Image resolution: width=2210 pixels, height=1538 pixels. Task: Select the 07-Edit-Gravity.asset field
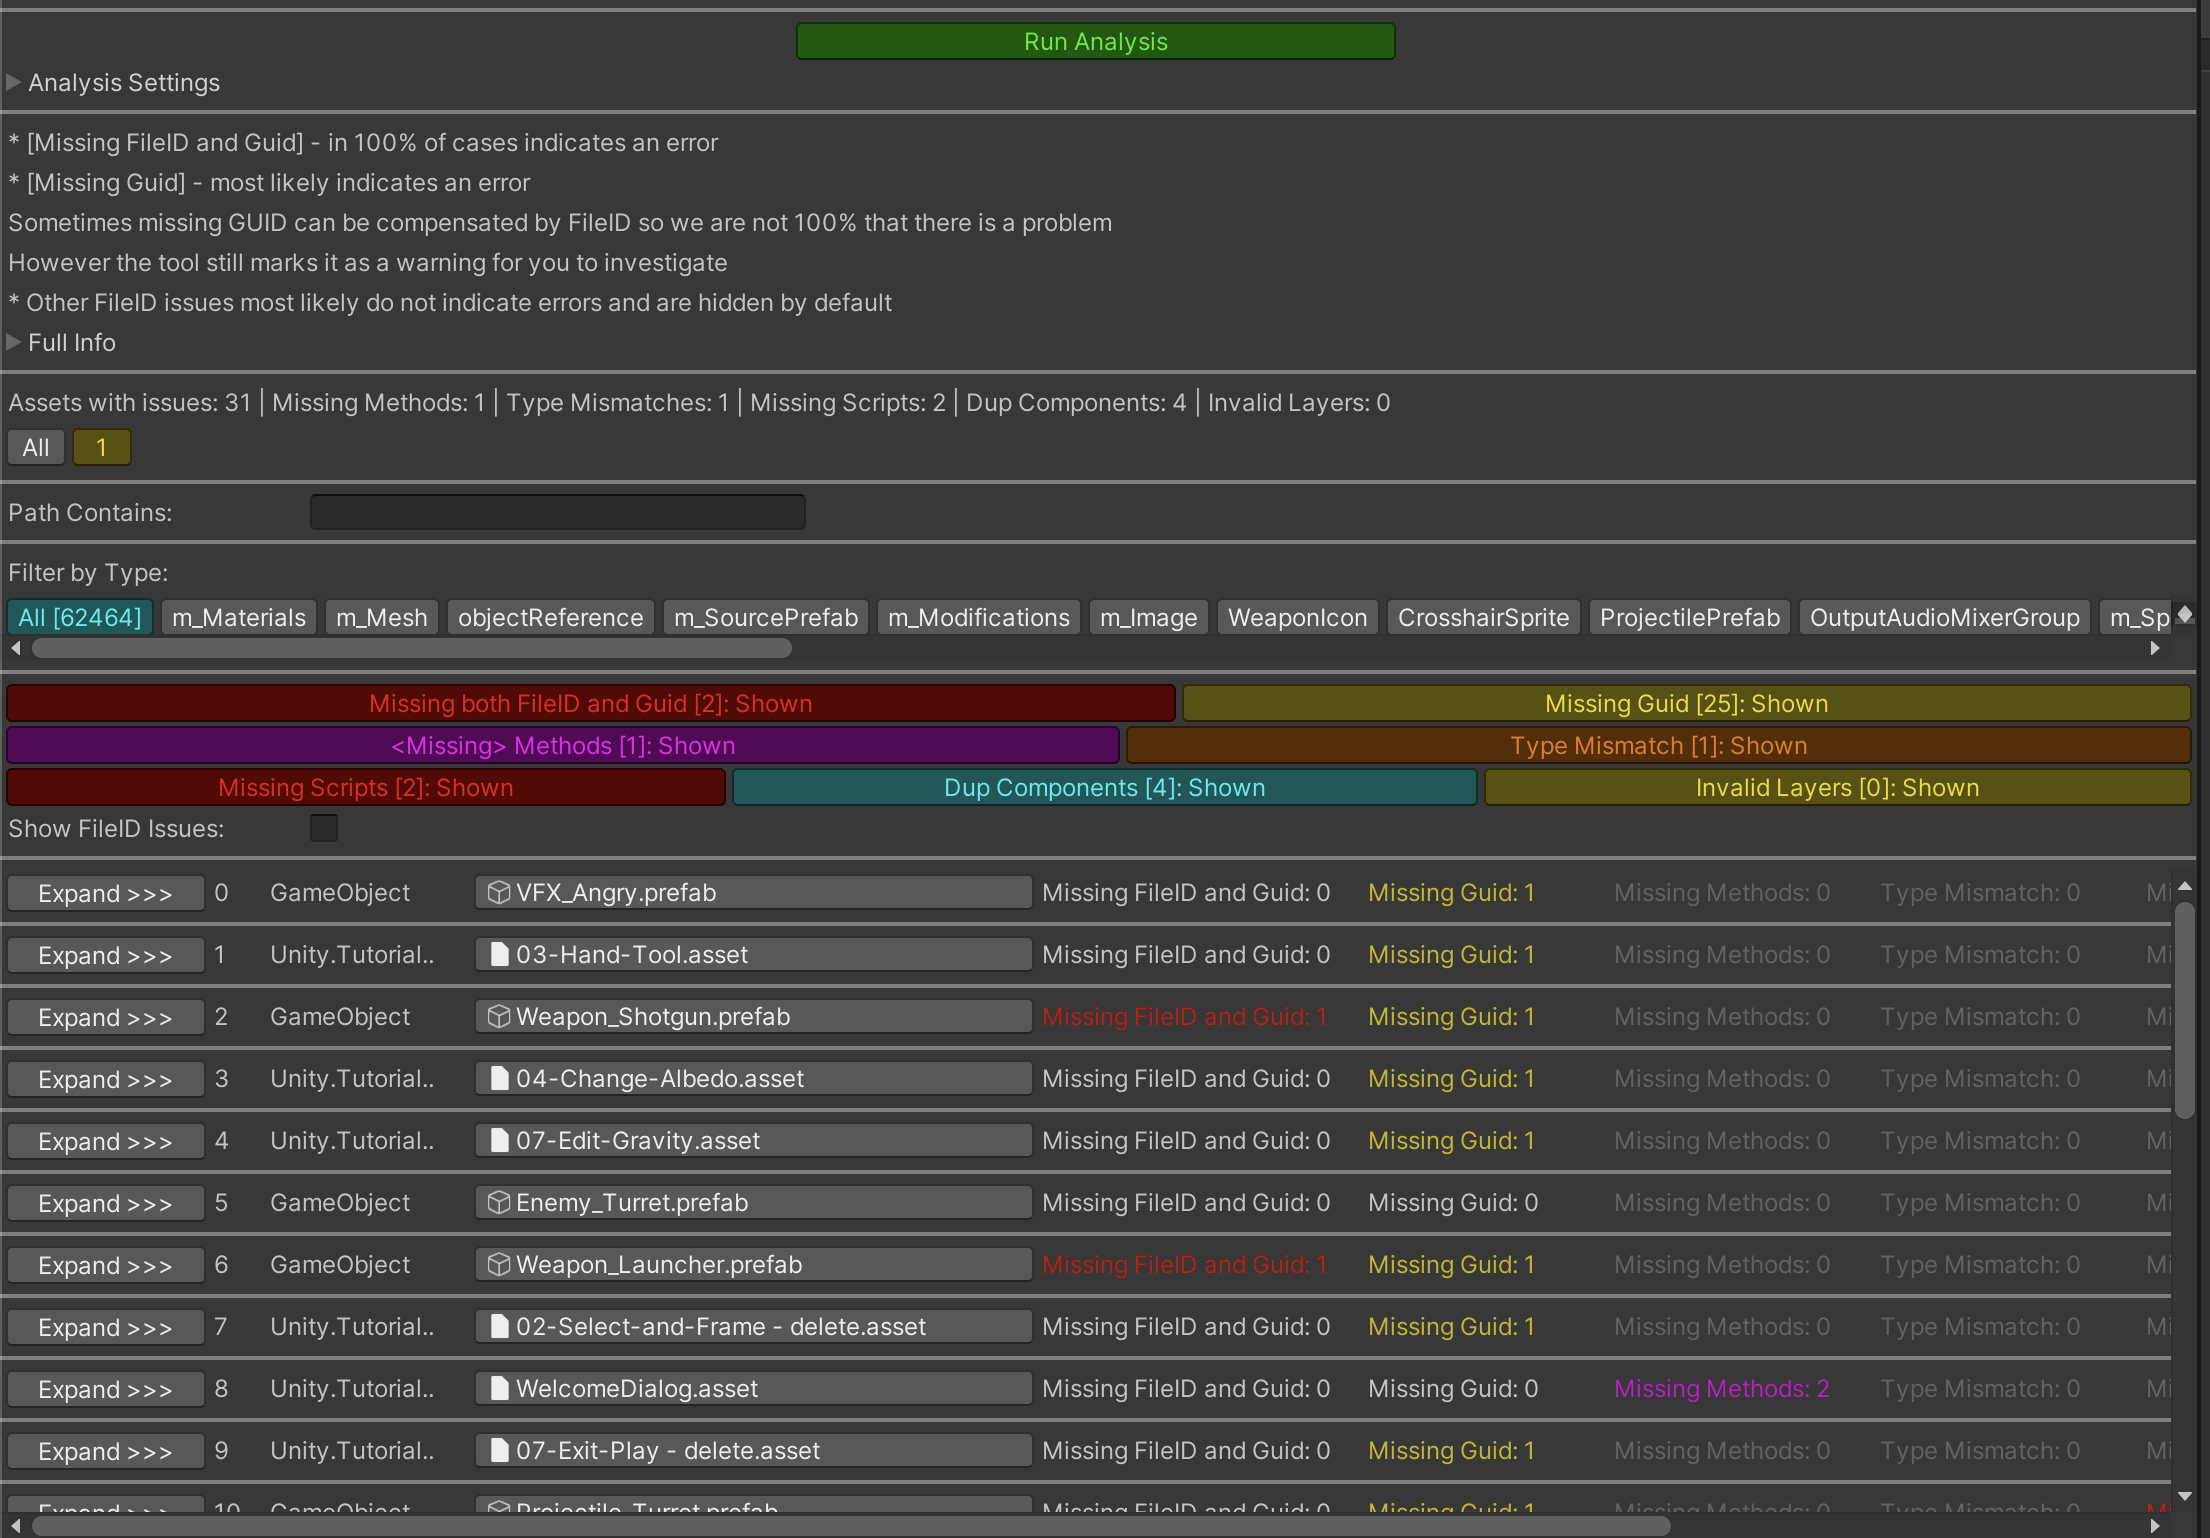tap(754, 1140)
